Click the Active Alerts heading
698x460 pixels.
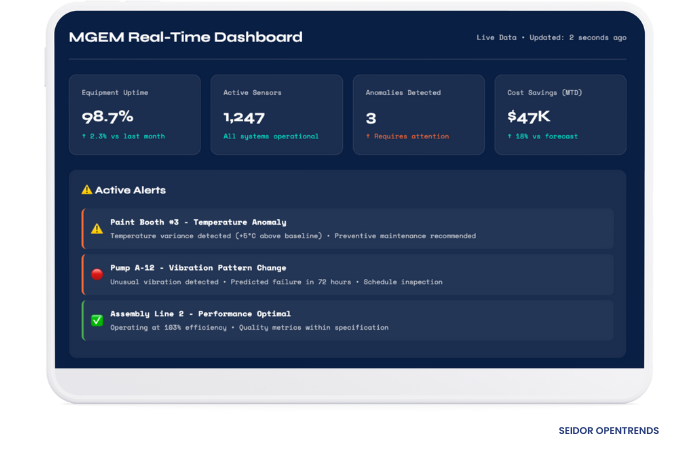point(130,190)
